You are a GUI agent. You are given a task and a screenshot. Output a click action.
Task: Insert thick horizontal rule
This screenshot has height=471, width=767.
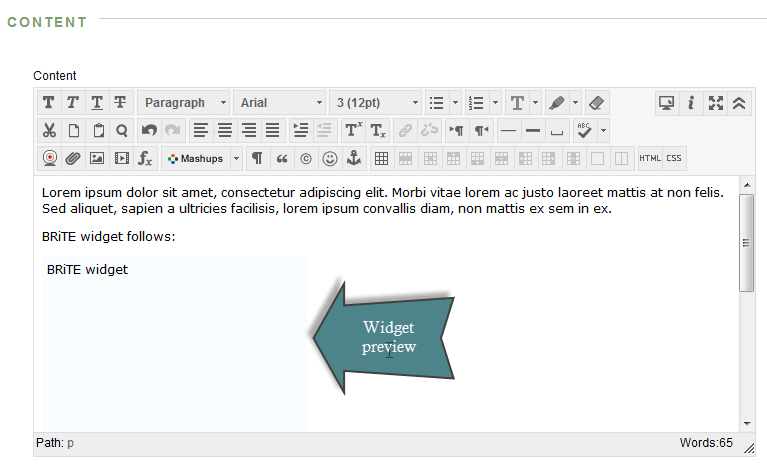(x=533, y=131)
